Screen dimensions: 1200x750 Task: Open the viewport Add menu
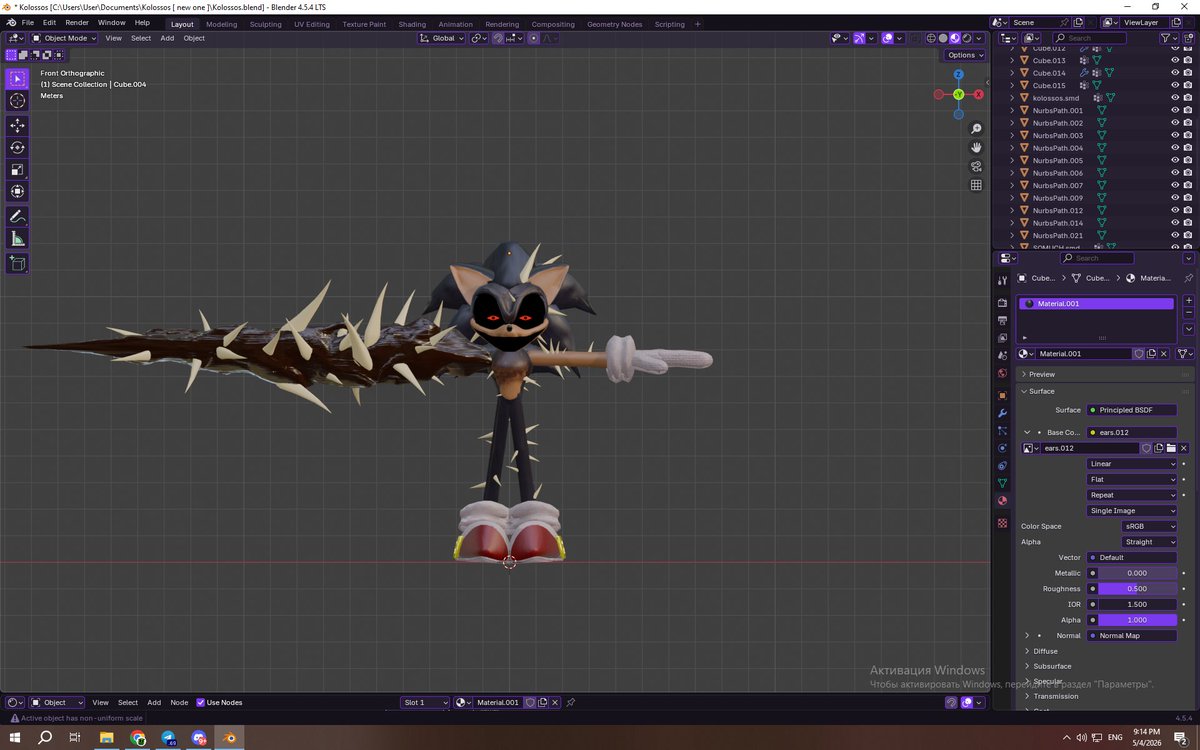coord(167,38)
